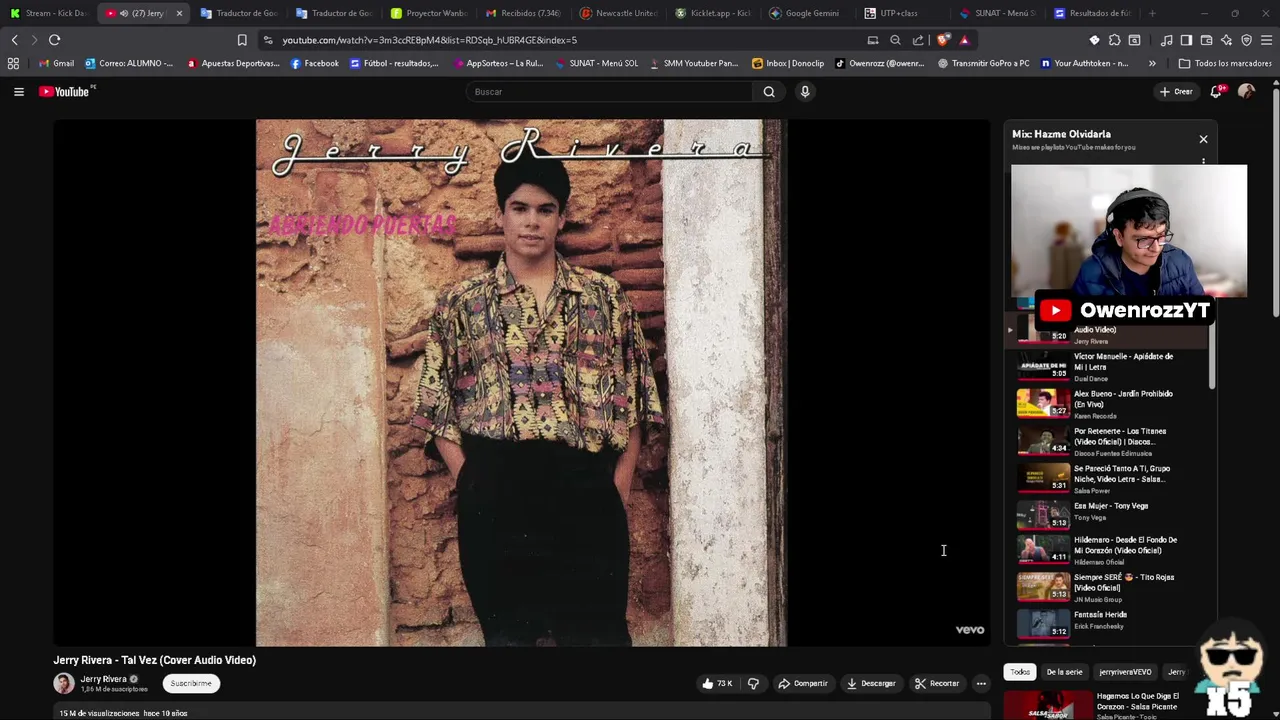Image resolution: width=1280 pixels, height=720 pixels.
Task: Toggle the browser sidebar panel
Action: [1186, 40]
